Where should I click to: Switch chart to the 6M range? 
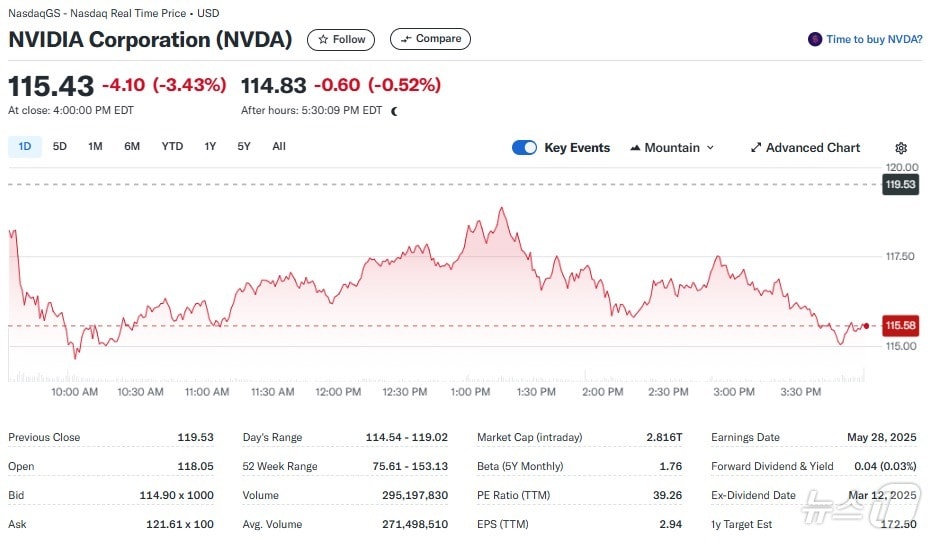tap(132, 147)
